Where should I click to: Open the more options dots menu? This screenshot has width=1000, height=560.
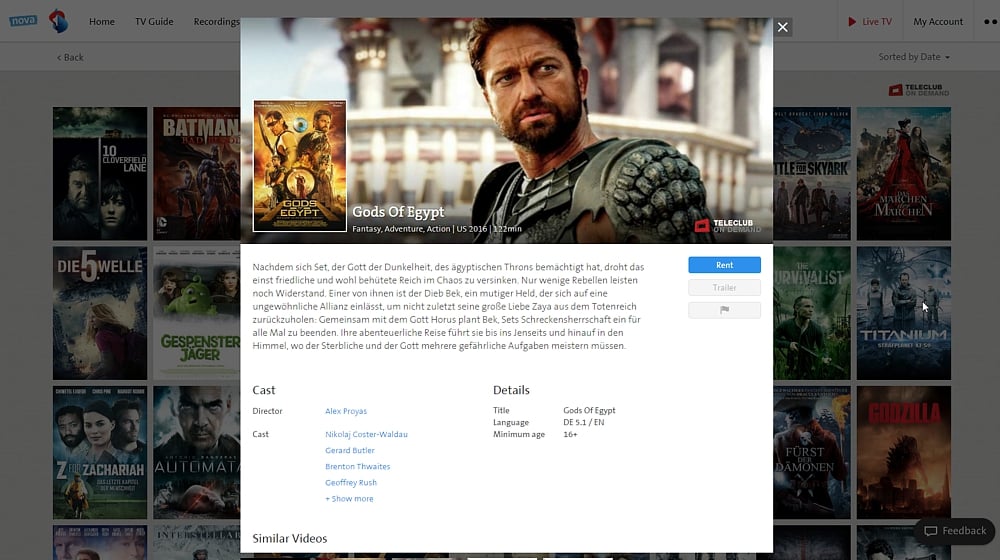990,22
